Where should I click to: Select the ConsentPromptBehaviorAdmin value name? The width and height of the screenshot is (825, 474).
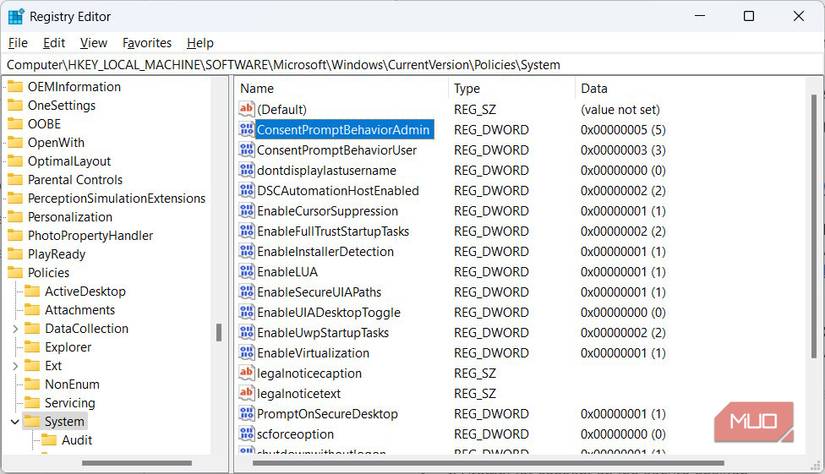[x=344, y=129]
